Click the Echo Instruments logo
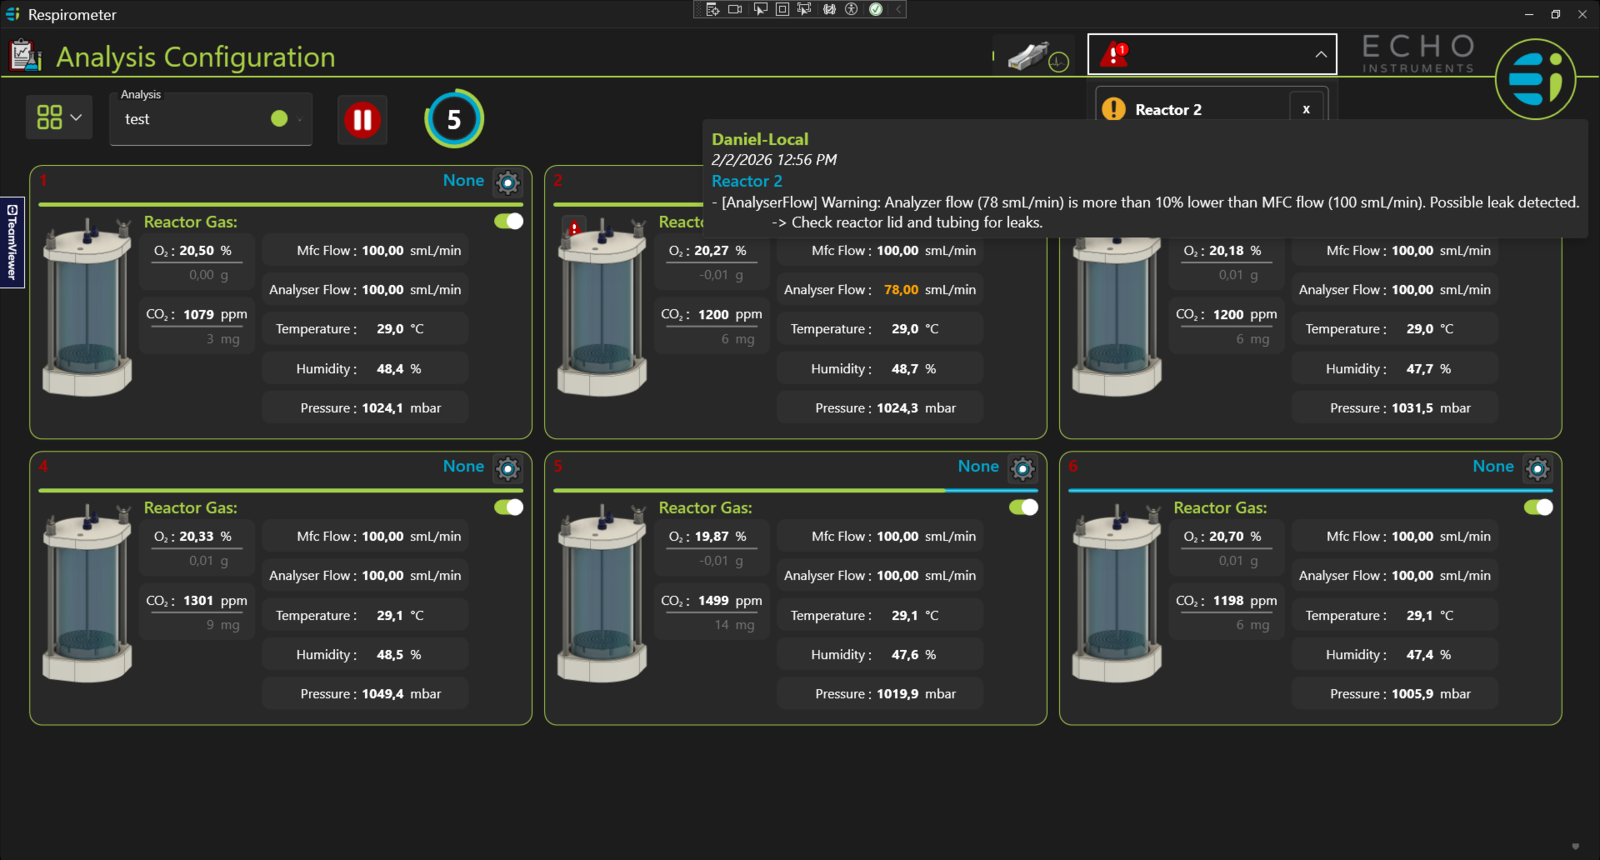The image size is (1600, 860). 1534,78
